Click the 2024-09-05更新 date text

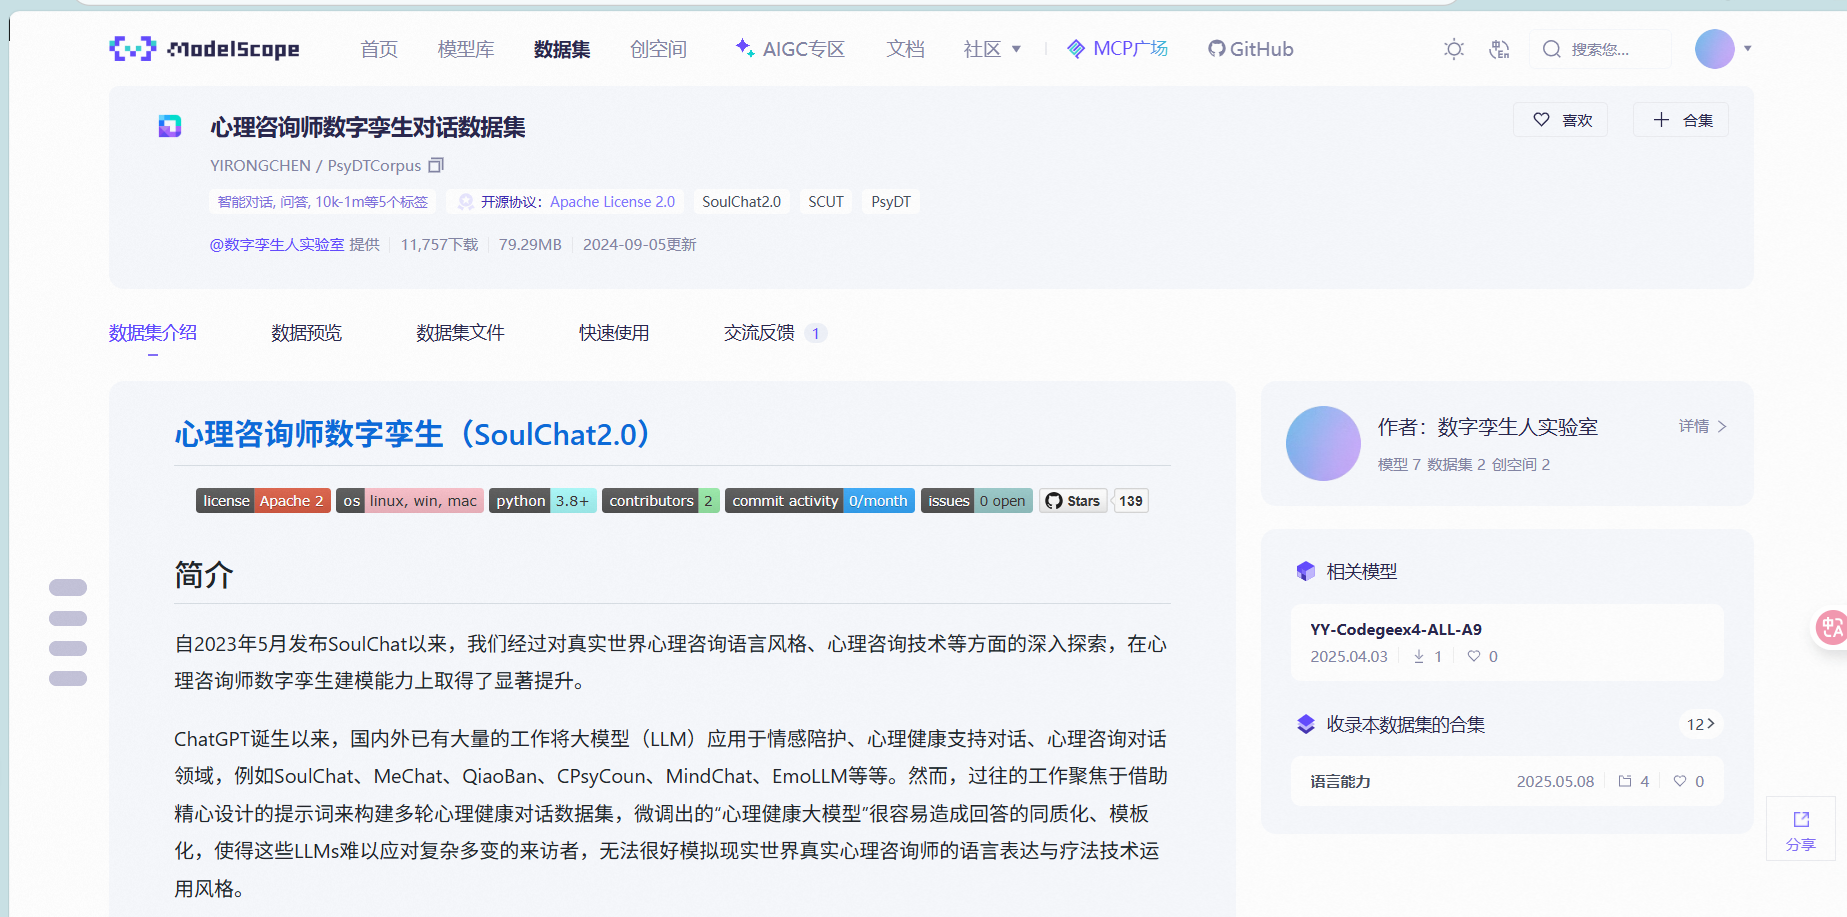tap(640, 245)
